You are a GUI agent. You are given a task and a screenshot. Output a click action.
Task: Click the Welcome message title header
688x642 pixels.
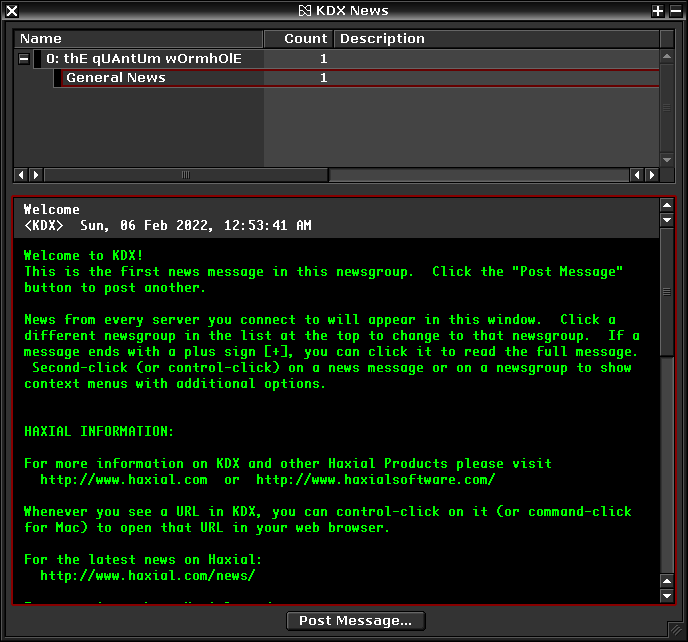pyautogui.click(x=51, y=209)
